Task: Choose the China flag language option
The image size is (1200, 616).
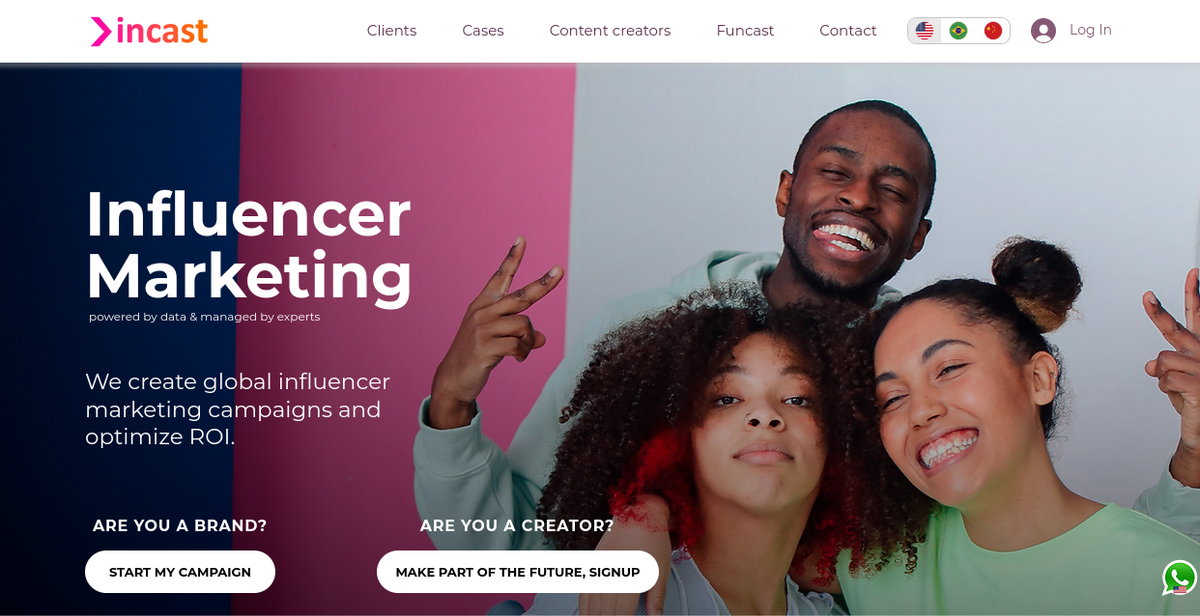Action: [x=993, y=31]
